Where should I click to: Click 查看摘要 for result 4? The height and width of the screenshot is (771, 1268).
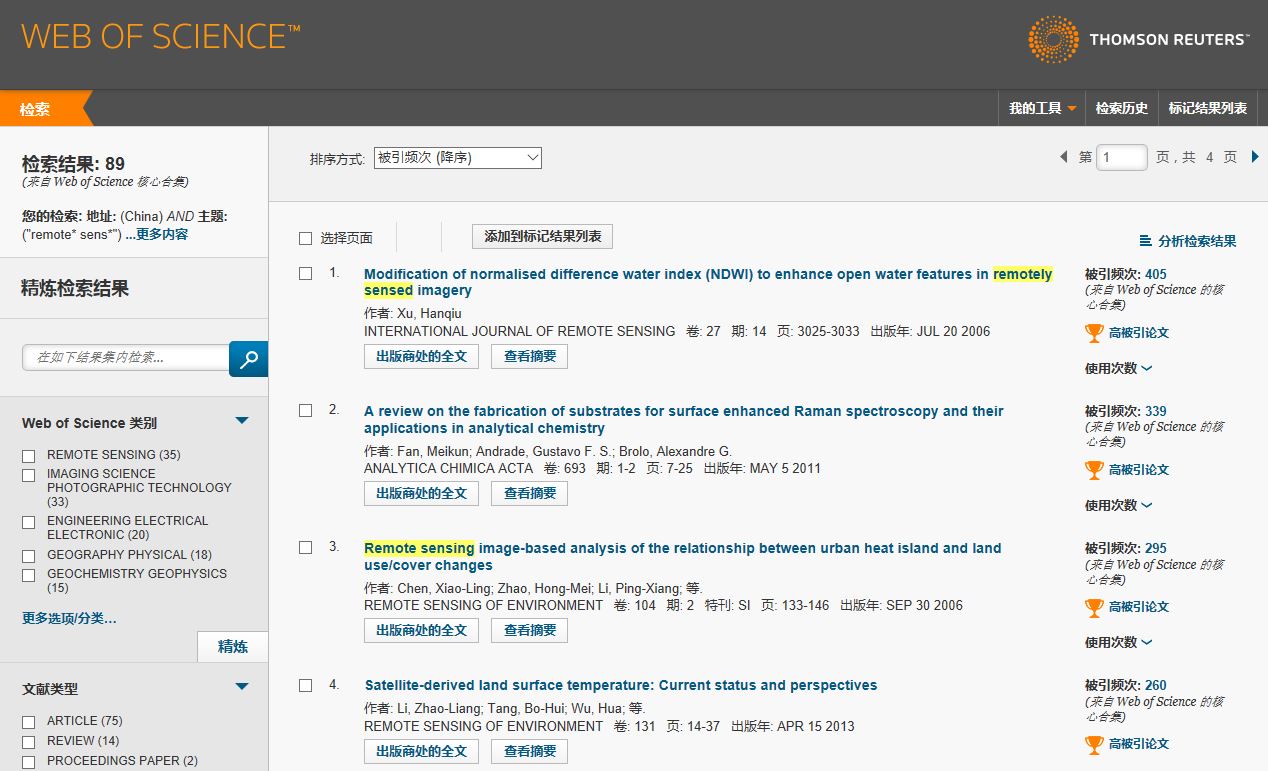(x=530, y=751)
